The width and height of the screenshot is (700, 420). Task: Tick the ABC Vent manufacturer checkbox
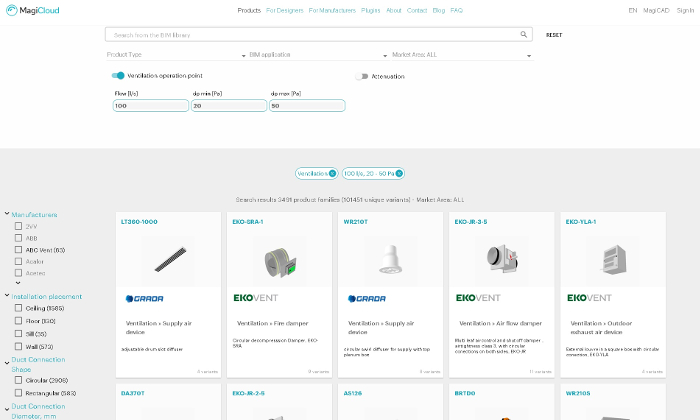pos(18,249)
